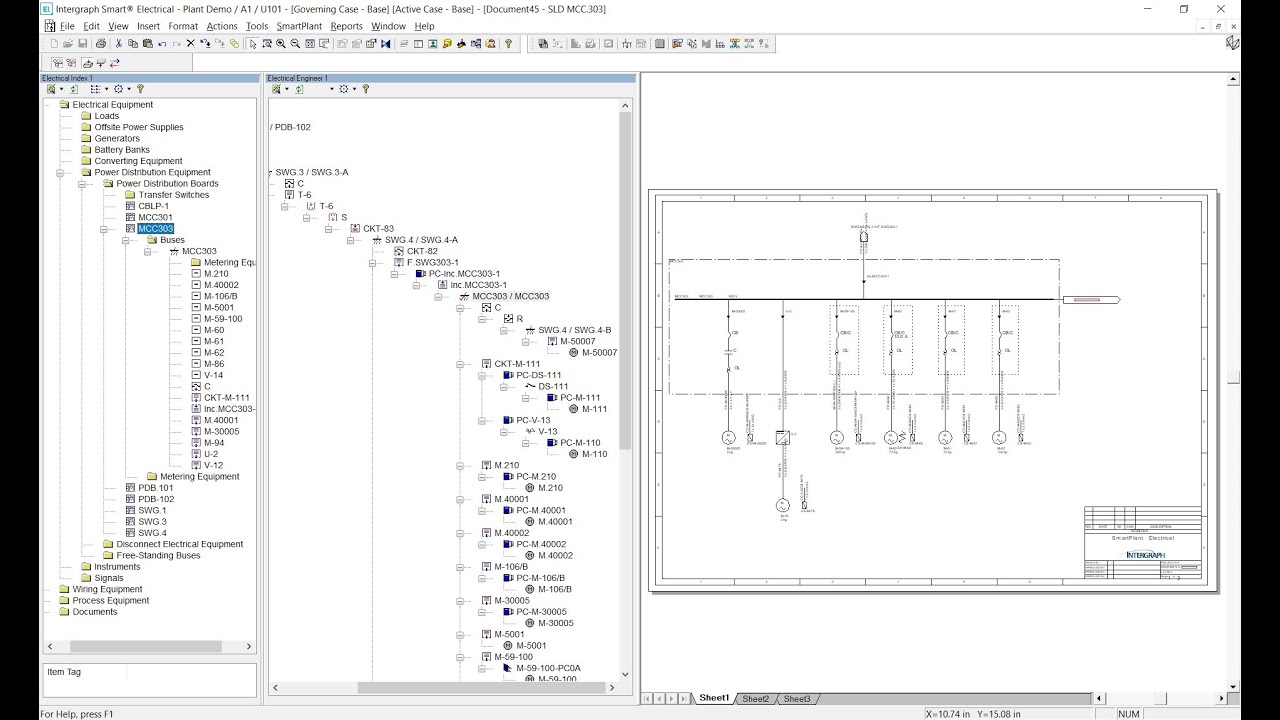Click Electrical Engineer vertical scrollbar thumb
Image resolution: width=1280 pixels, height=720 pixels.
click(x=626, y=280)
